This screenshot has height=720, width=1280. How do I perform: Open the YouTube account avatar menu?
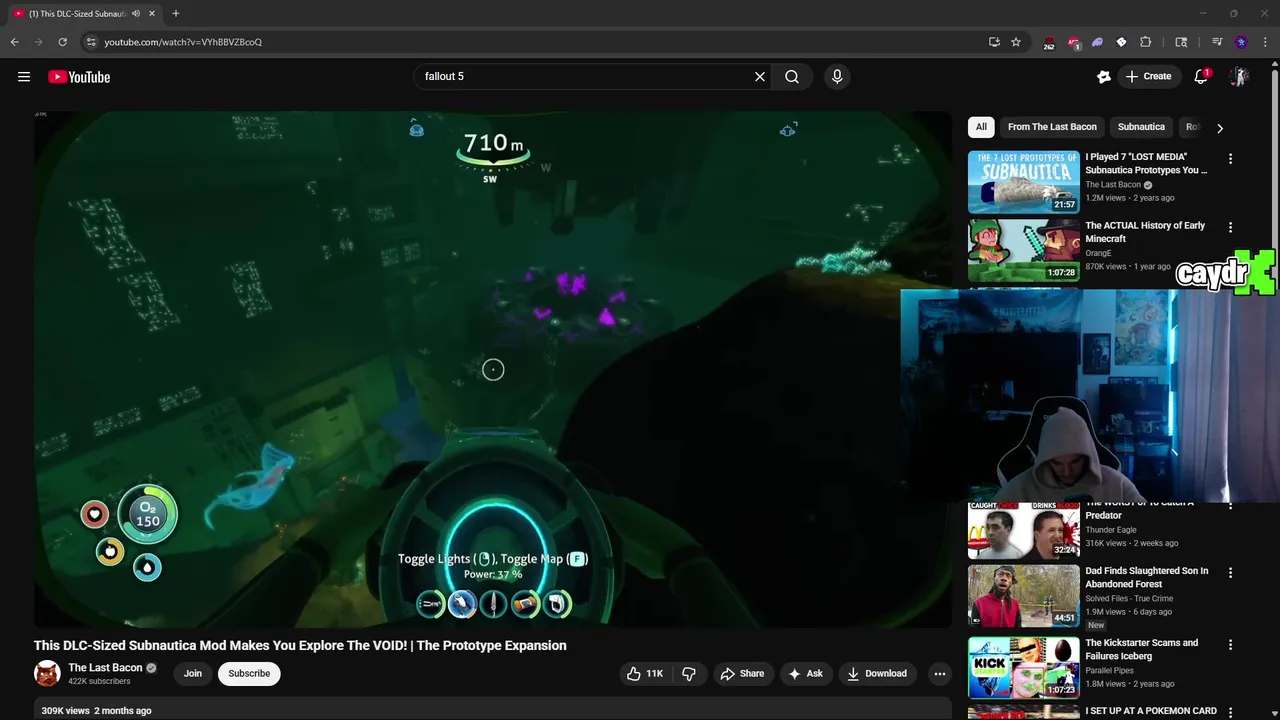pyautogui.click(x=1239, y=77)
